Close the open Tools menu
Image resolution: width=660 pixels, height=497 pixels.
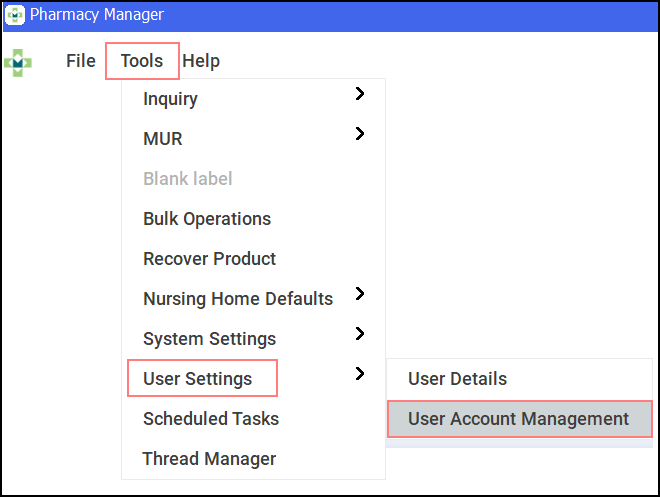point(142,61)
